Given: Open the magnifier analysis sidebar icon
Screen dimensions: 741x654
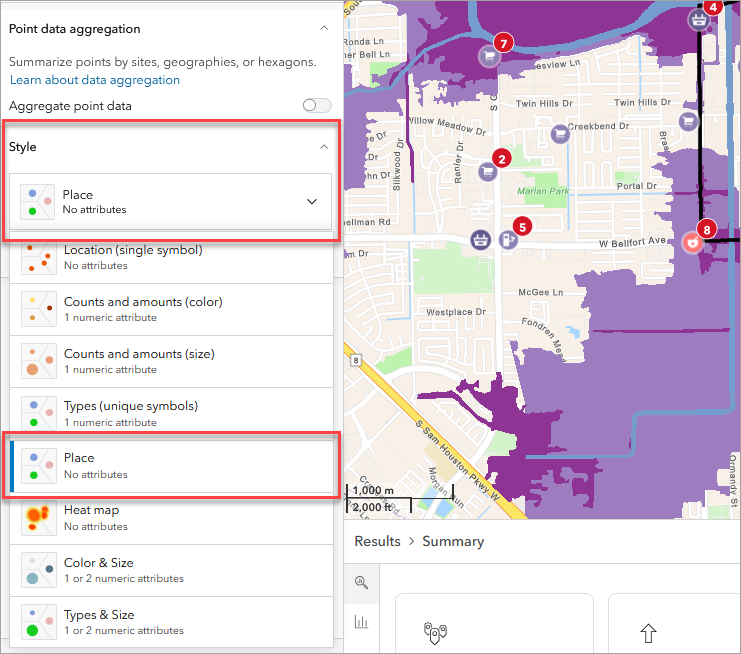Looking at the screenshot, I should [x=362, y=583].
